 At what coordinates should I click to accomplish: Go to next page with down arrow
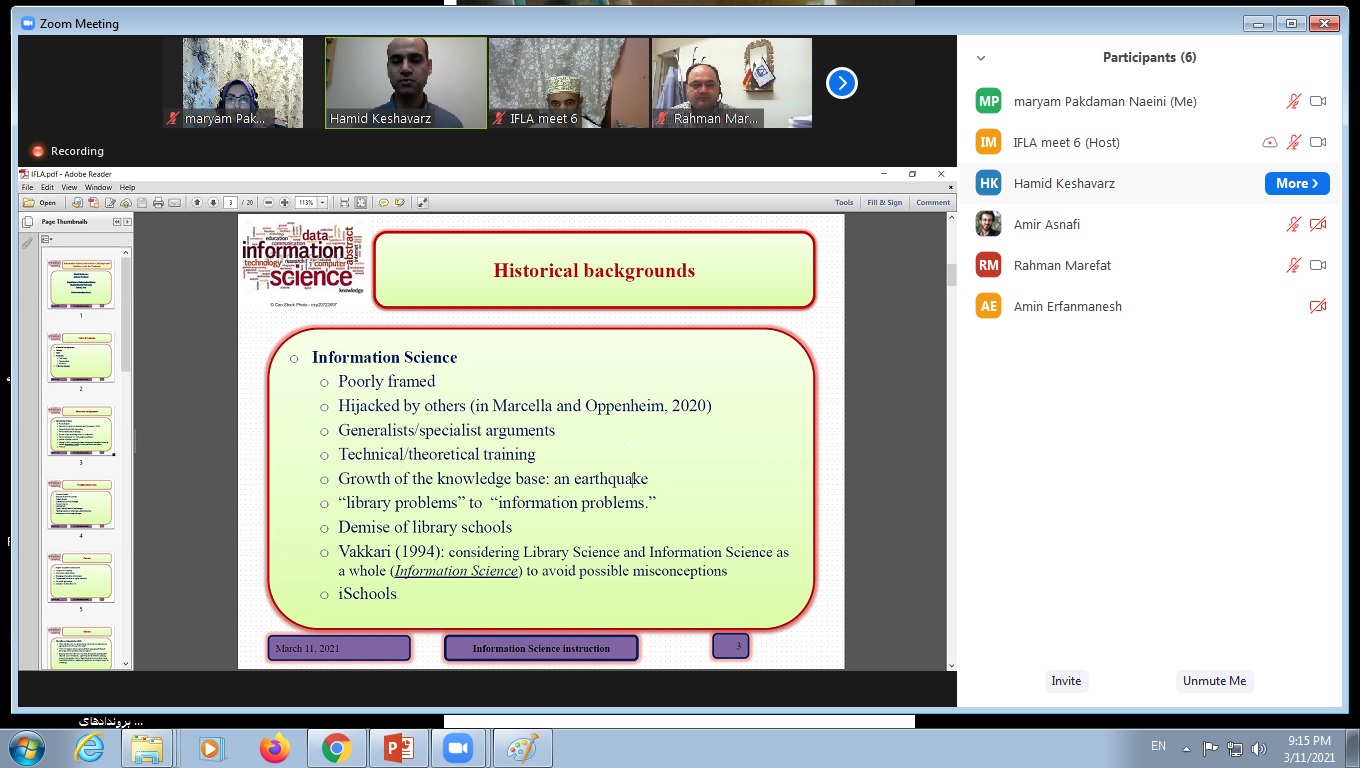(x=212, y=203)
